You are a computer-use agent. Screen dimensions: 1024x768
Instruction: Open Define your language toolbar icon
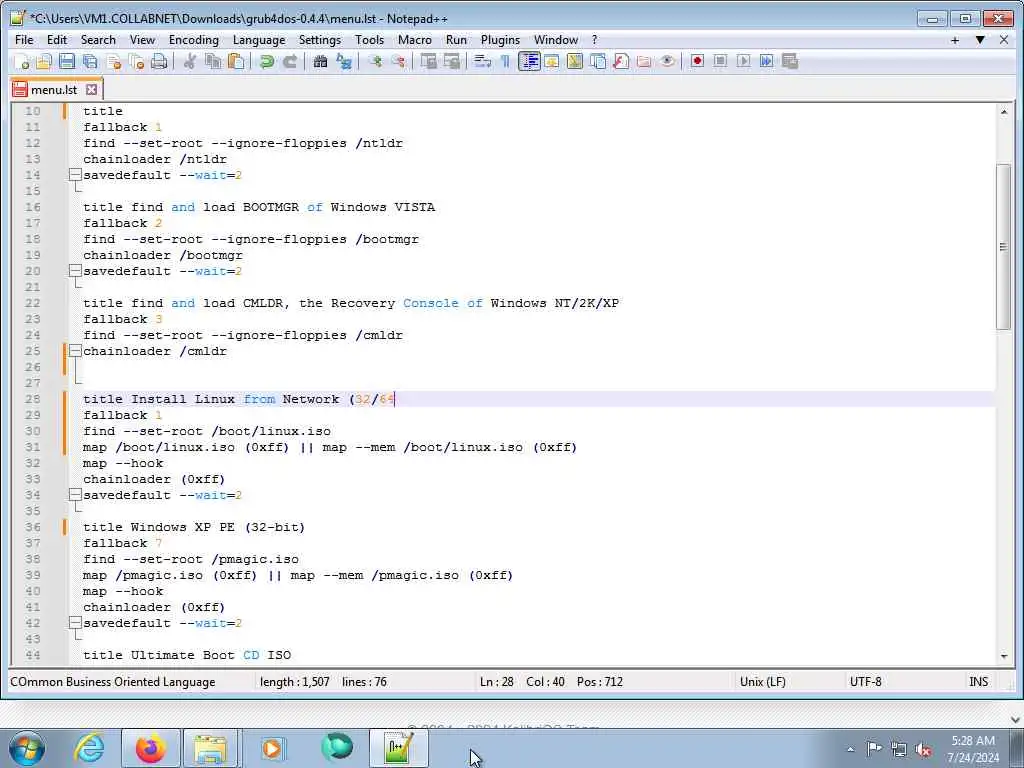coord(552,61)
